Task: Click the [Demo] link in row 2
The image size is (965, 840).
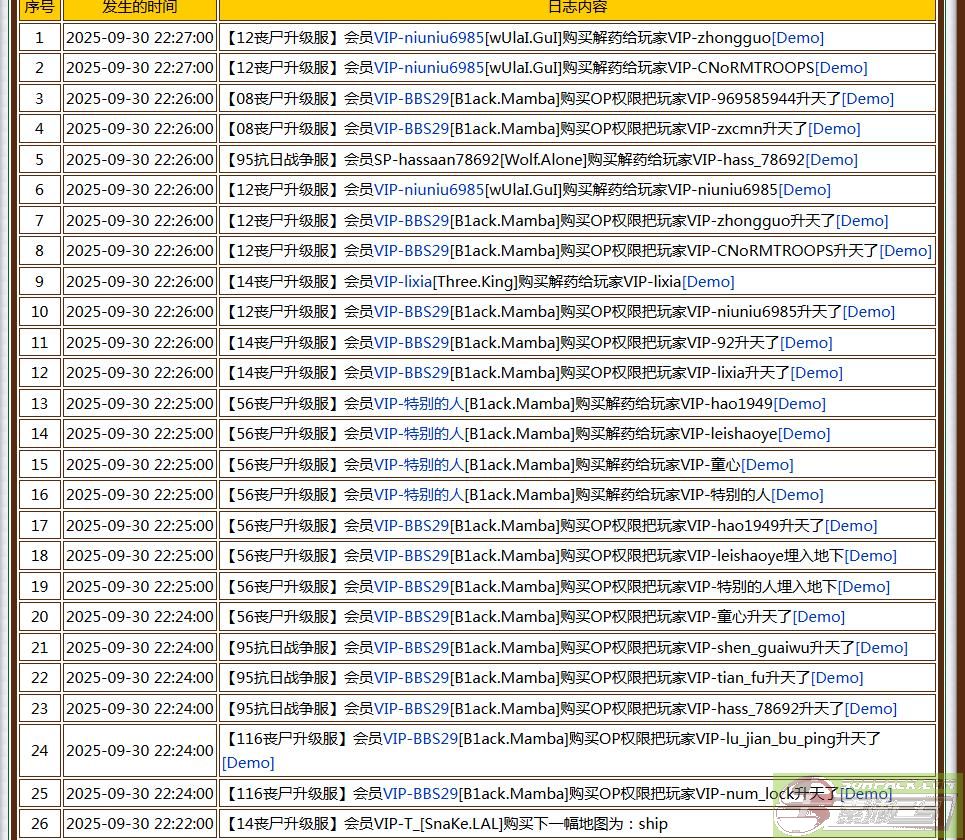Action: tap(841, 68)
